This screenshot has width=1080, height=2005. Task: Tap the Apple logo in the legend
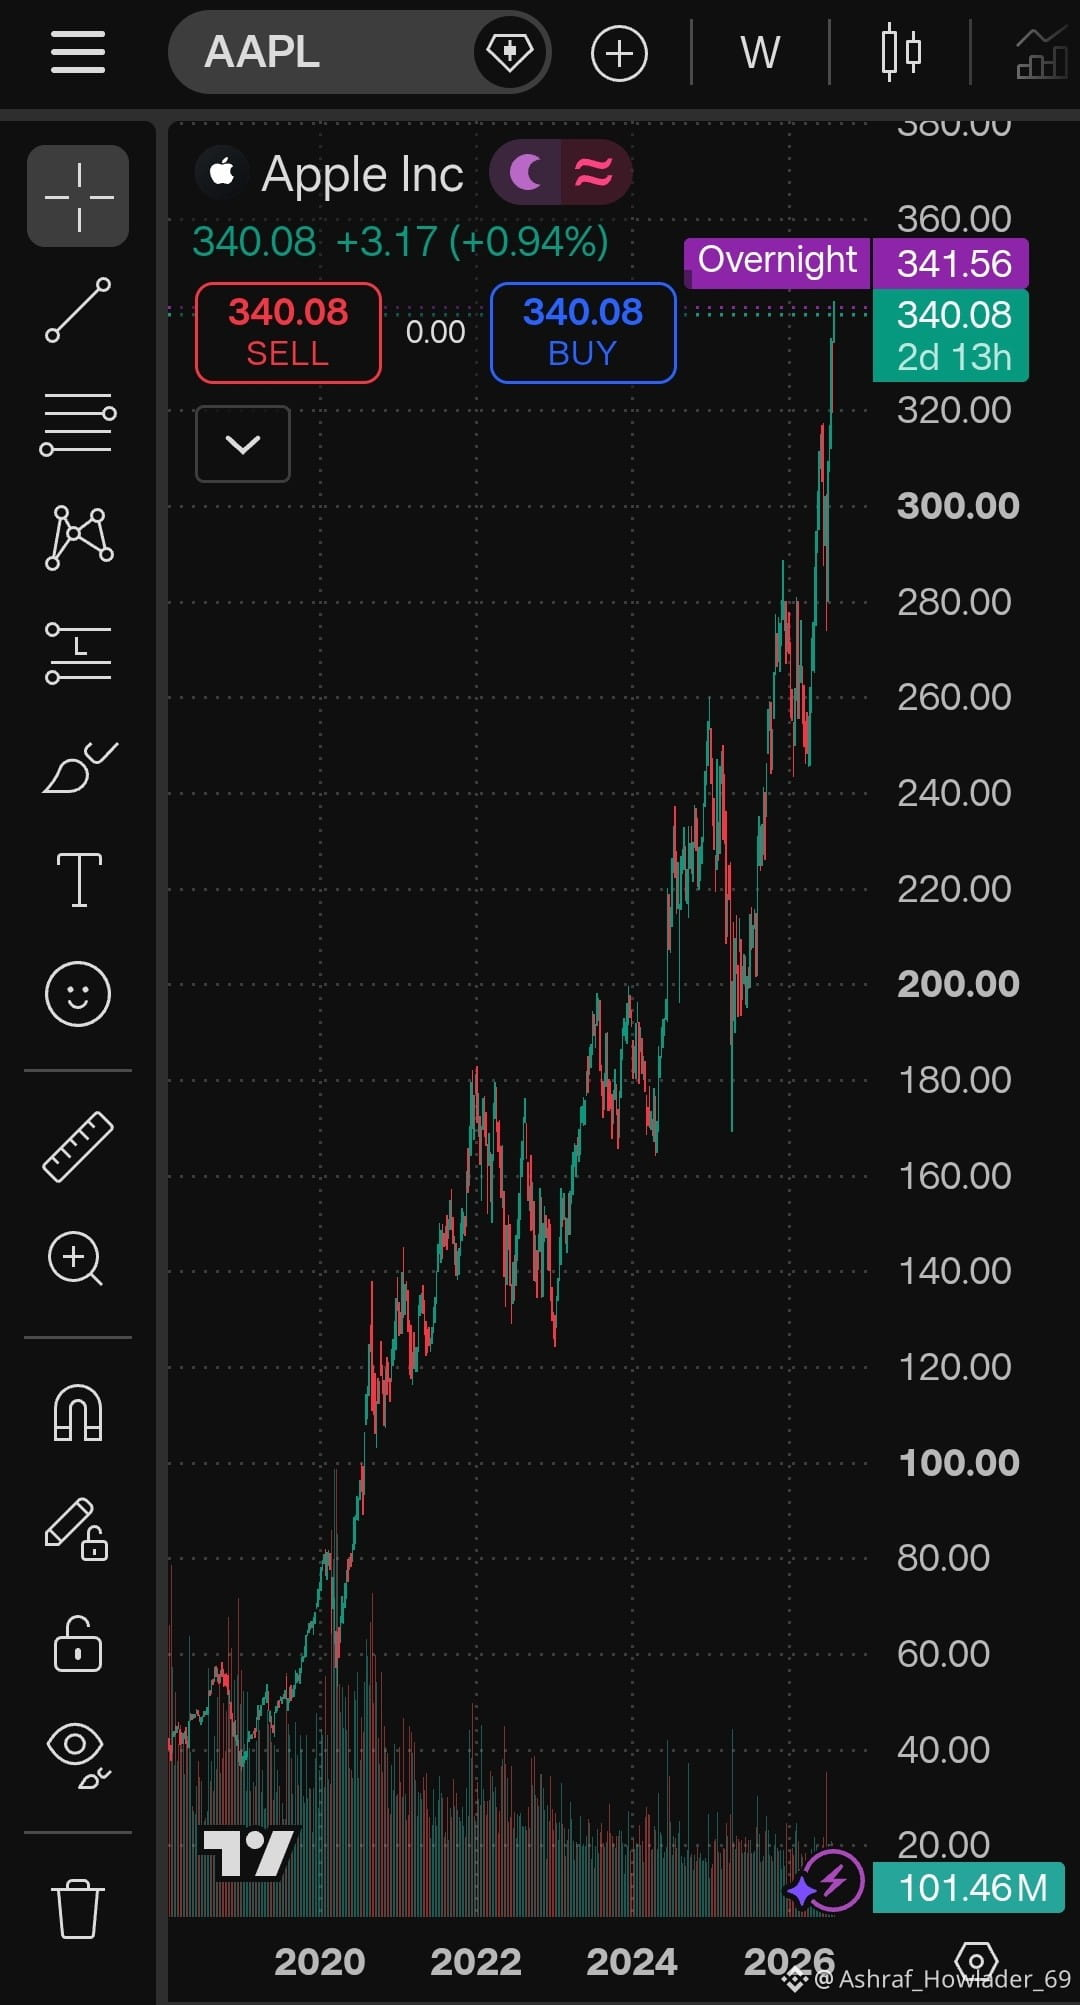pyautogui.click(x=222, y=173)
